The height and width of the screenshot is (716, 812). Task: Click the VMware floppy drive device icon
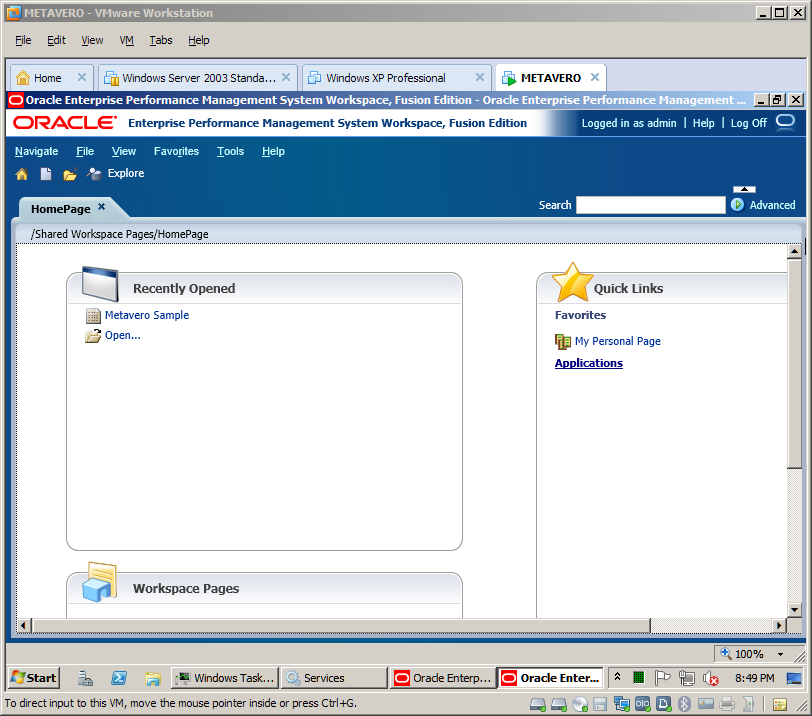(x=600, y=704)
